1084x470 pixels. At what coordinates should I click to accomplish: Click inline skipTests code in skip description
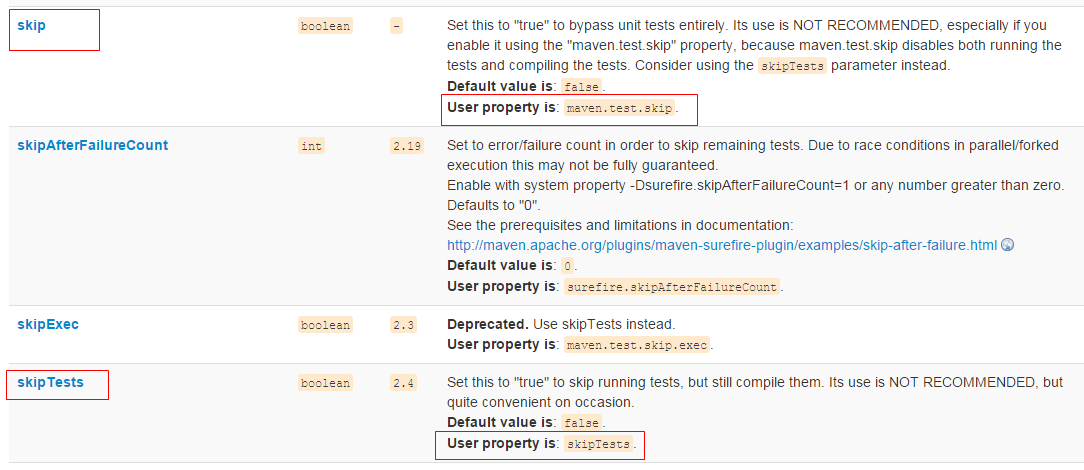[x=792, y=67]
